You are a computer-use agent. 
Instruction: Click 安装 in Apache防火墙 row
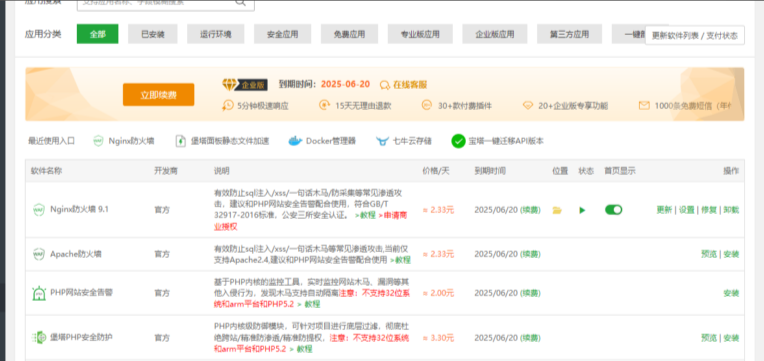point(731,254)
